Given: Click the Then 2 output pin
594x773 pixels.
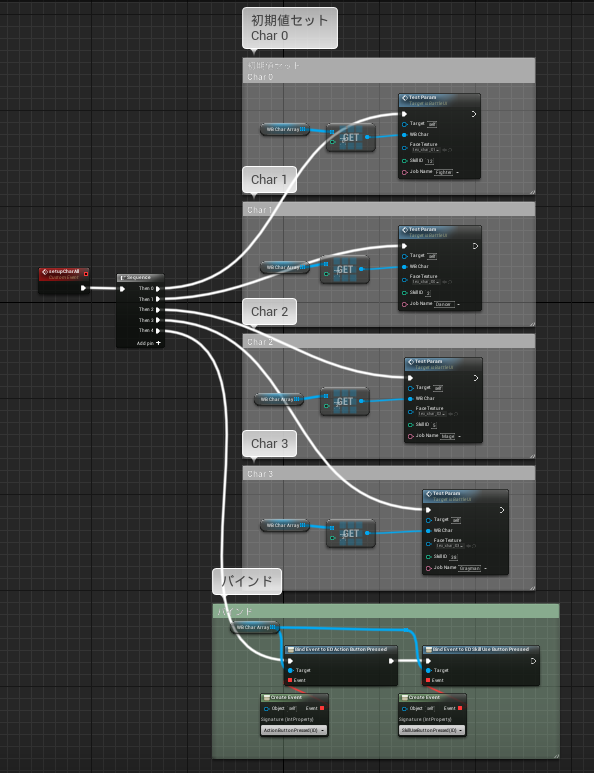Looking at the screenshot, I should pos(158,310).
